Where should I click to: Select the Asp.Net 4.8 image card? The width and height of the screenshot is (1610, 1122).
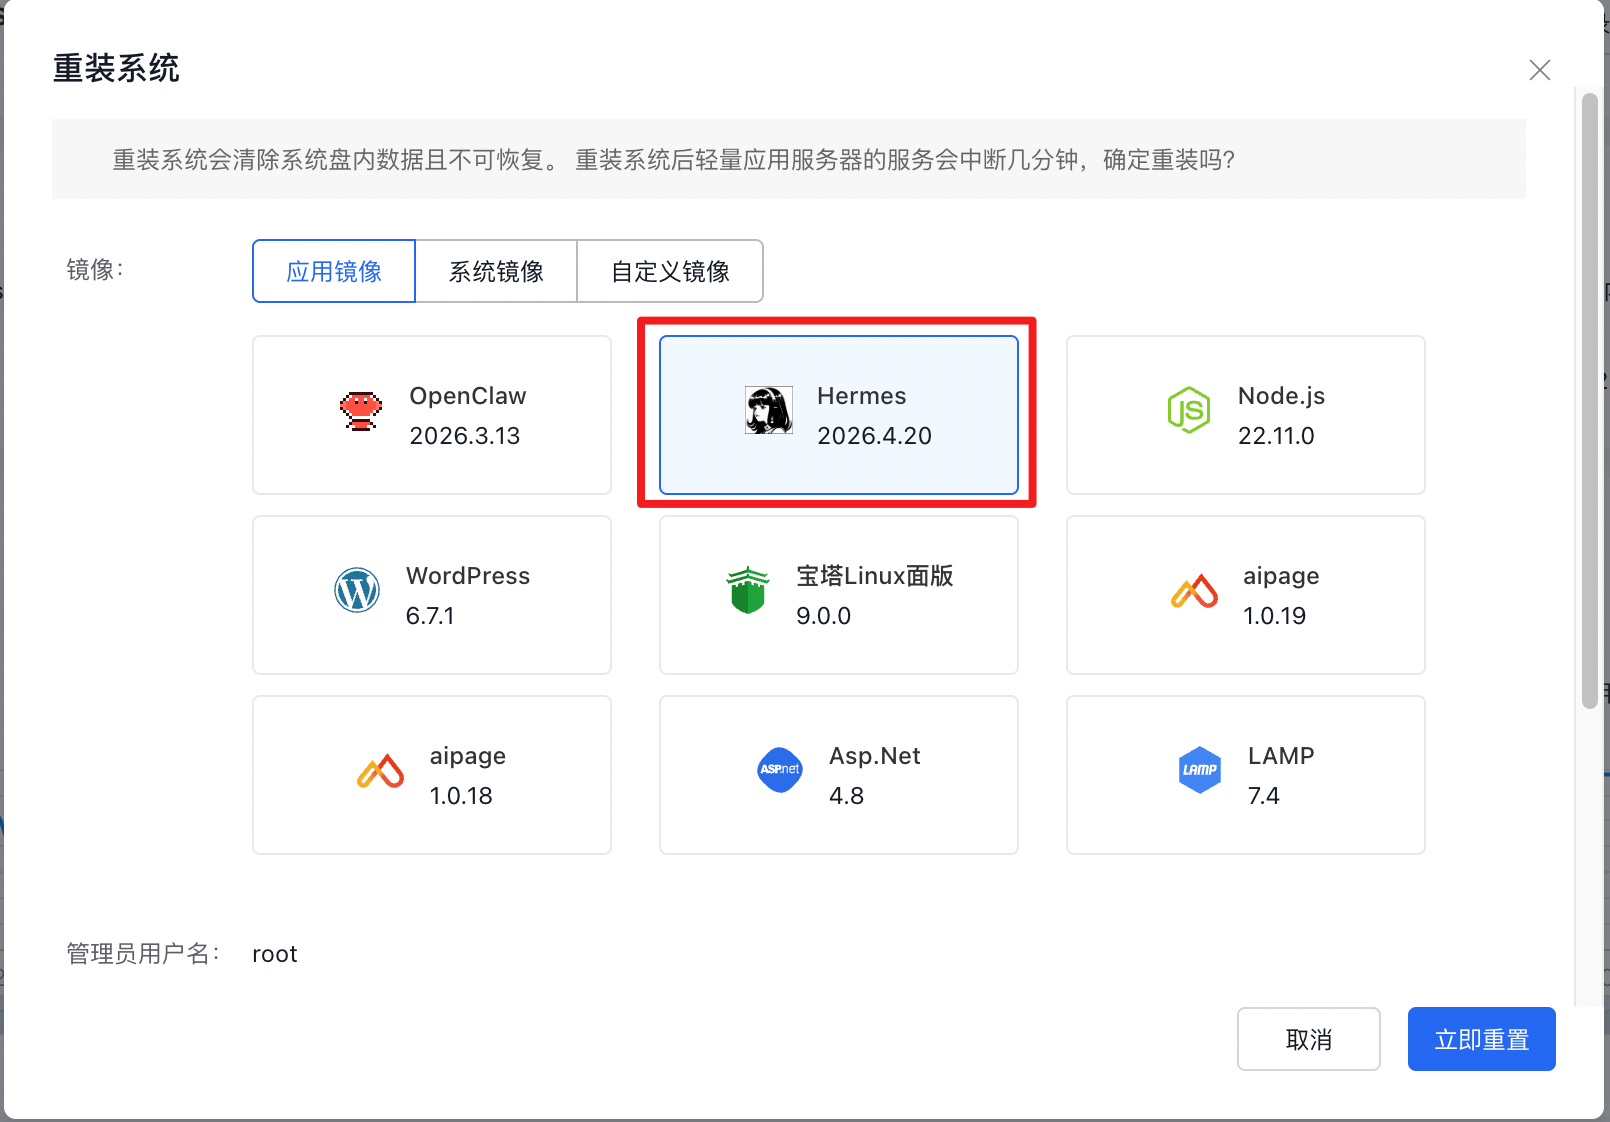coord(839,775)
